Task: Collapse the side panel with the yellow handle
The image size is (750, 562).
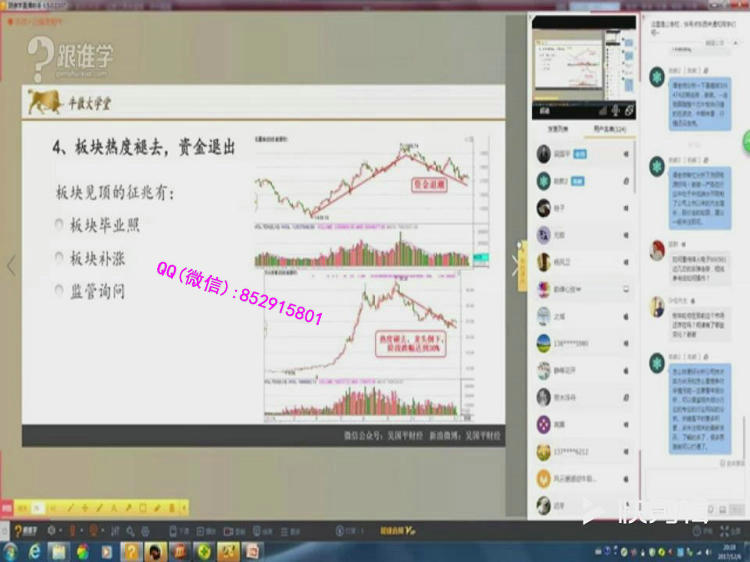Action: [x=520, y=267]
